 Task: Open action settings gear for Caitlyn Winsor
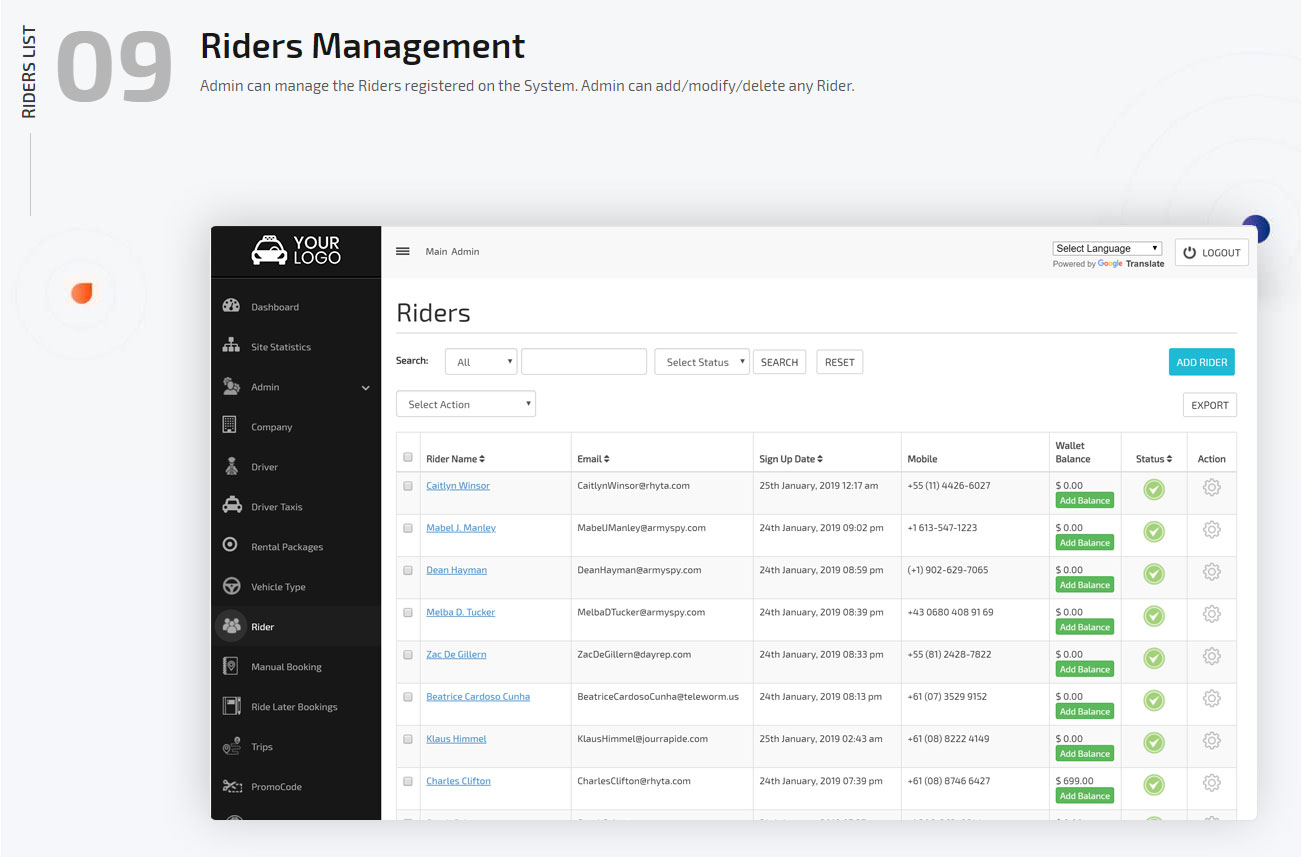tap(1211, 488)
